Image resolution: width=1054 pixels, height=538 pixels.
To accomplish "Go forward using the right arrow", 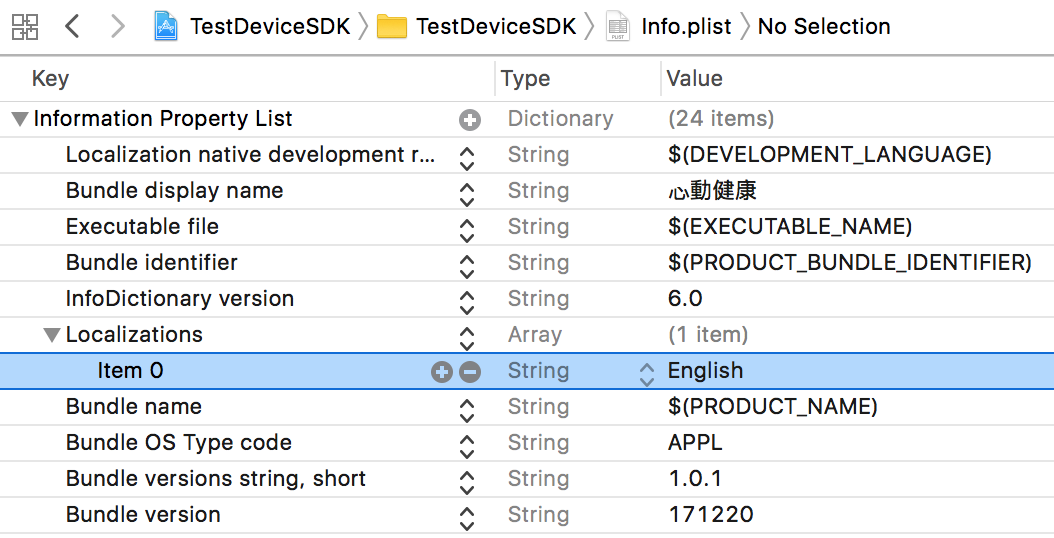I will (117, 27).
